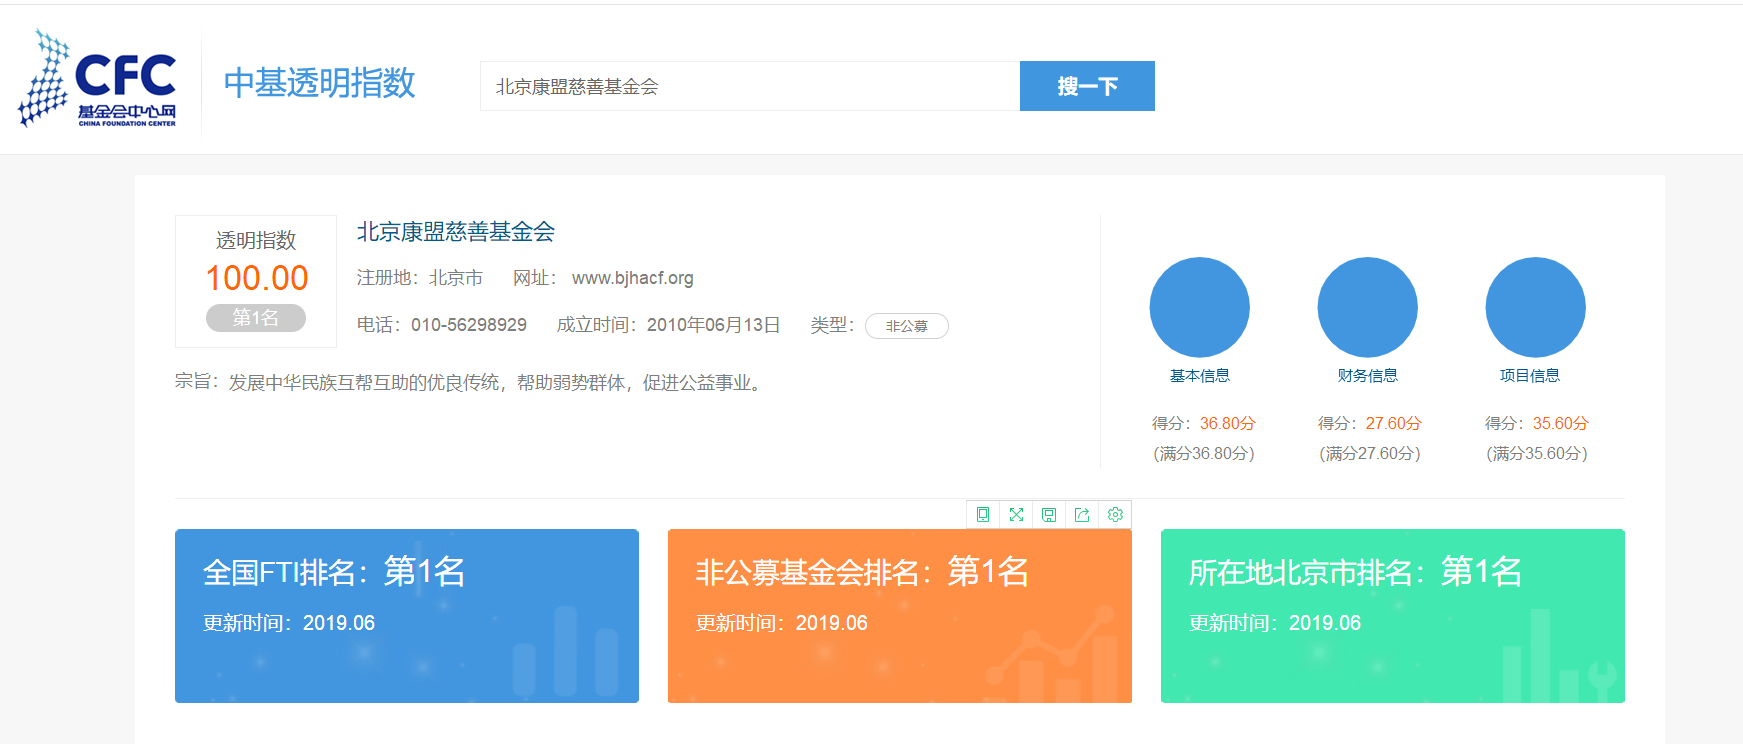Screen dimensions: 1743x744
Task: Open the gear settings icon in the floating toolbar
Action: coord(1115,514)
